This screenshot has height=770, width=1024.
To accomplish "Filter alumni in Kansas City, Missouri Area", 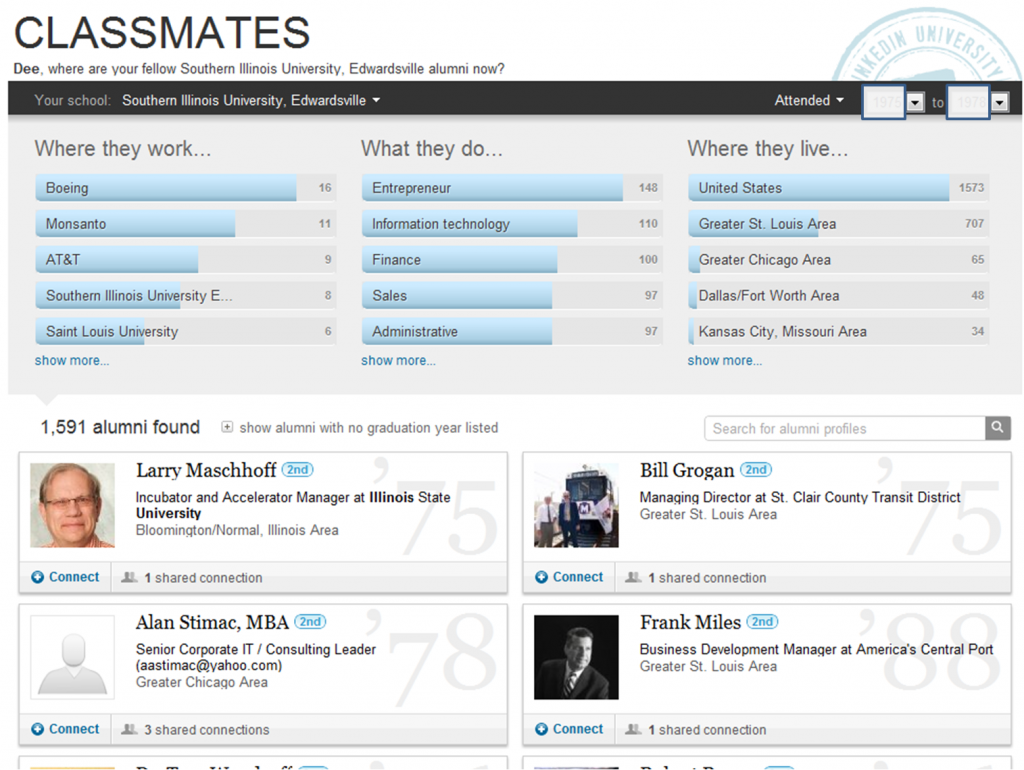I will tap(839, 332).
